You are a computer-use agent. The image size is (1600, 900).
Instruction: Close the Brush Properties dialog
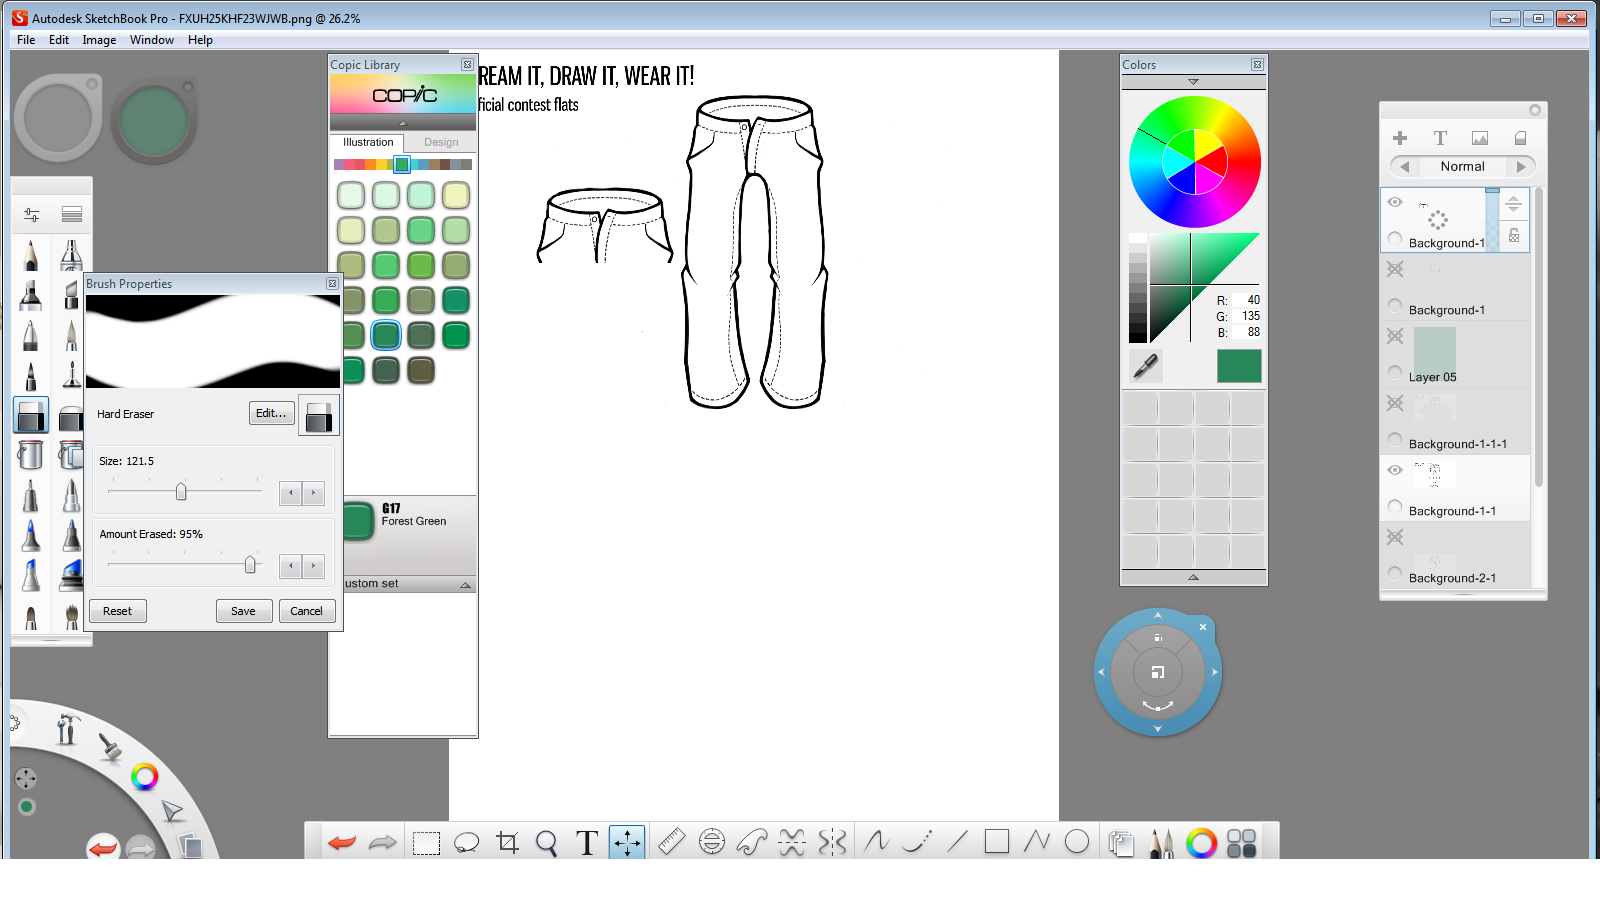point(332,284)
